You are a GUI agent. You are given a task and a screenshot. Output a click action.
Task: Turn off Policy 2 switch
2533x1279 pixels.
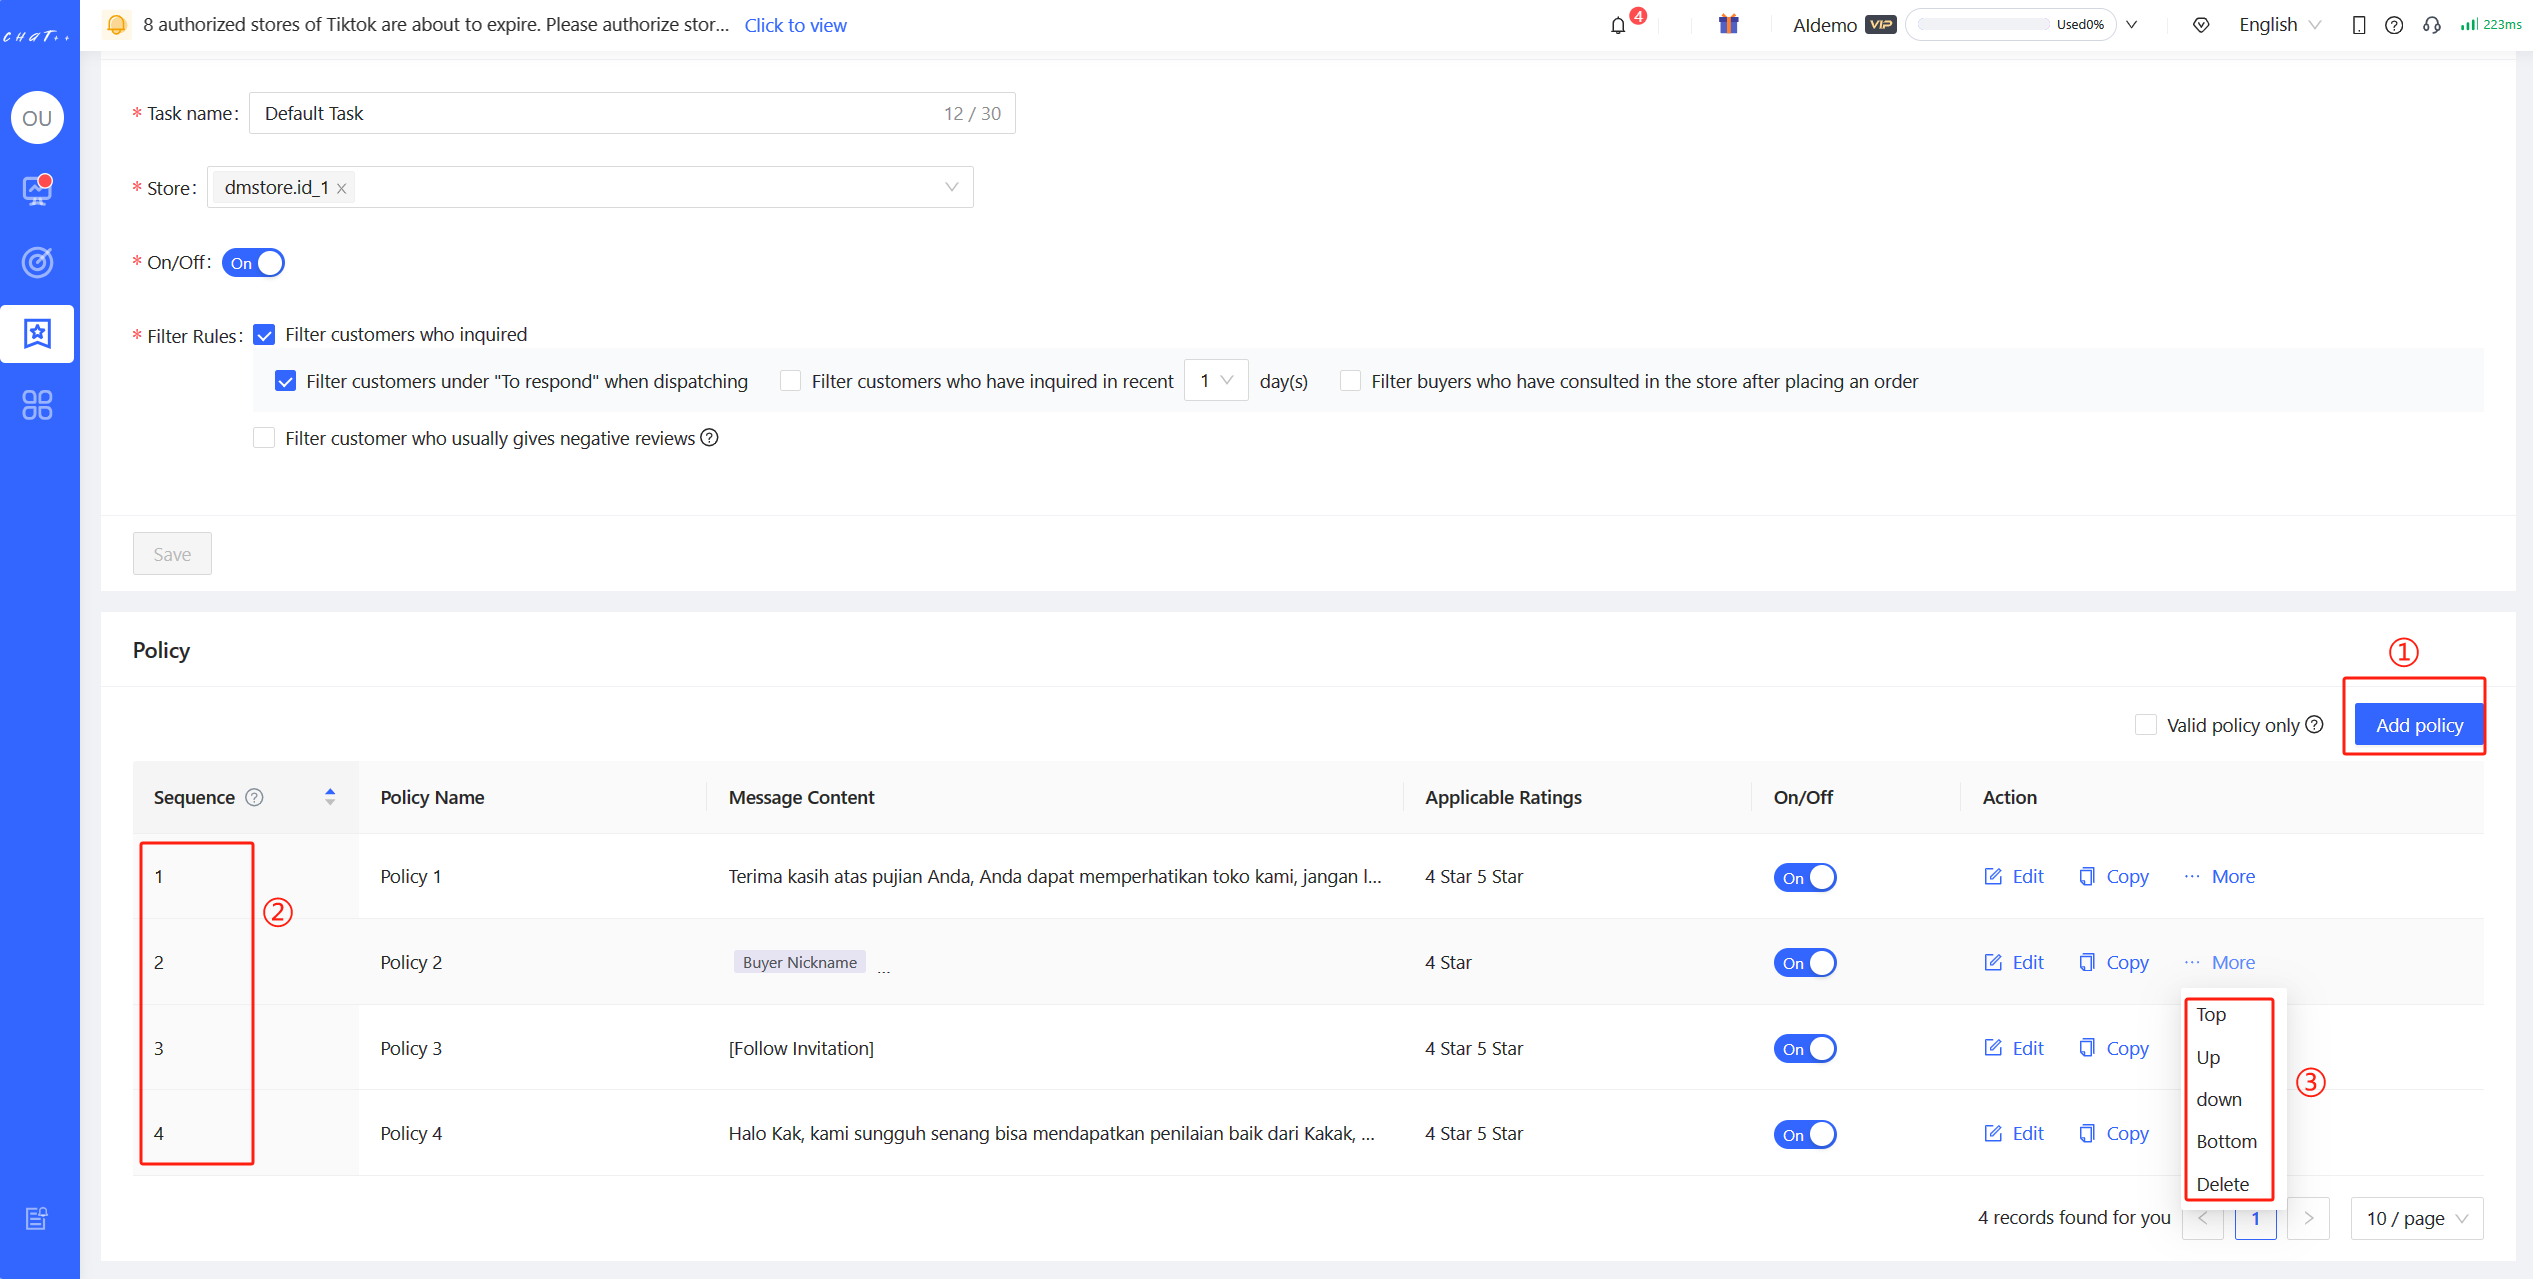(1805, 963)
